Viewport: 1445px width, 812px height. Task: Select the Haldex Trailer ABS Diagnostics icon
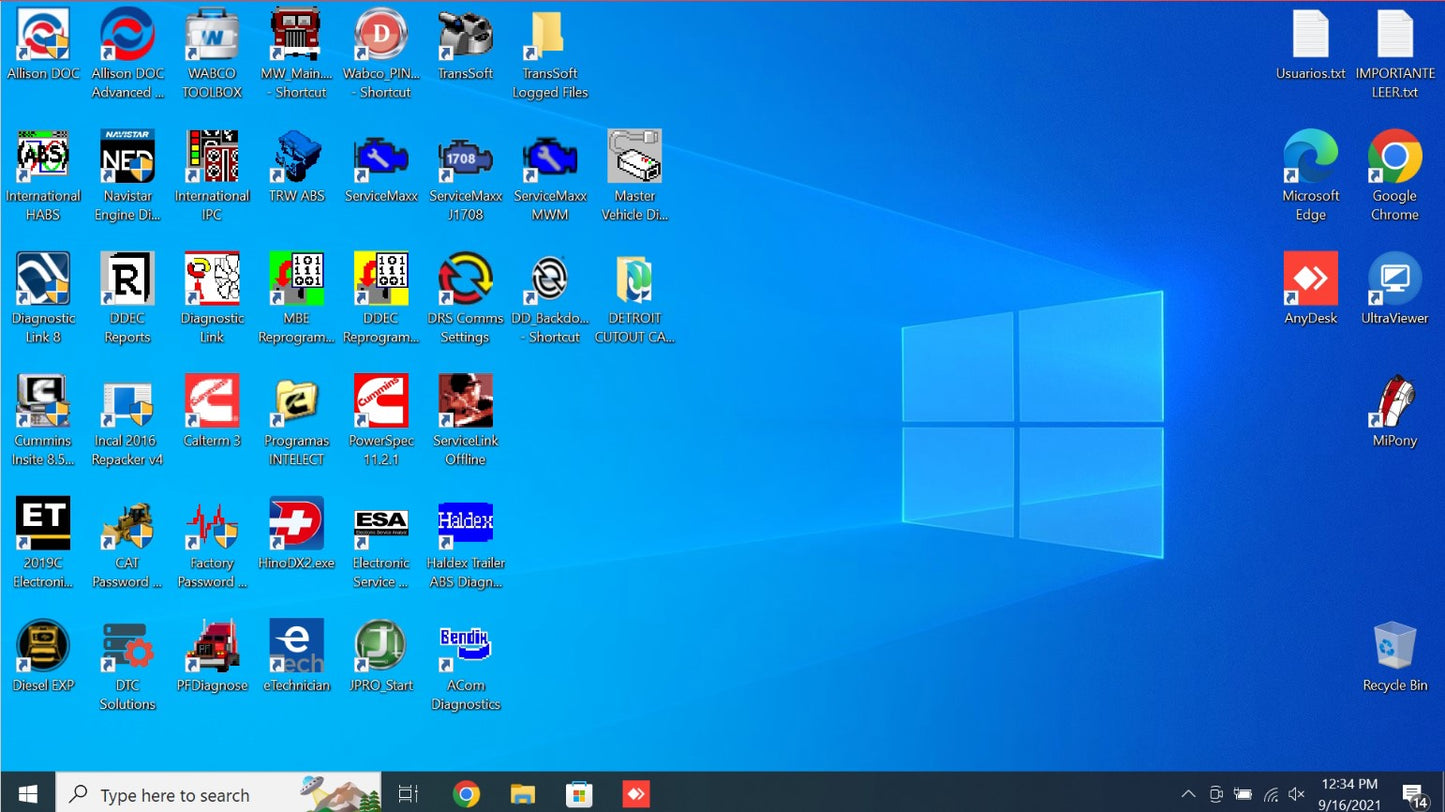coord(465,524)
